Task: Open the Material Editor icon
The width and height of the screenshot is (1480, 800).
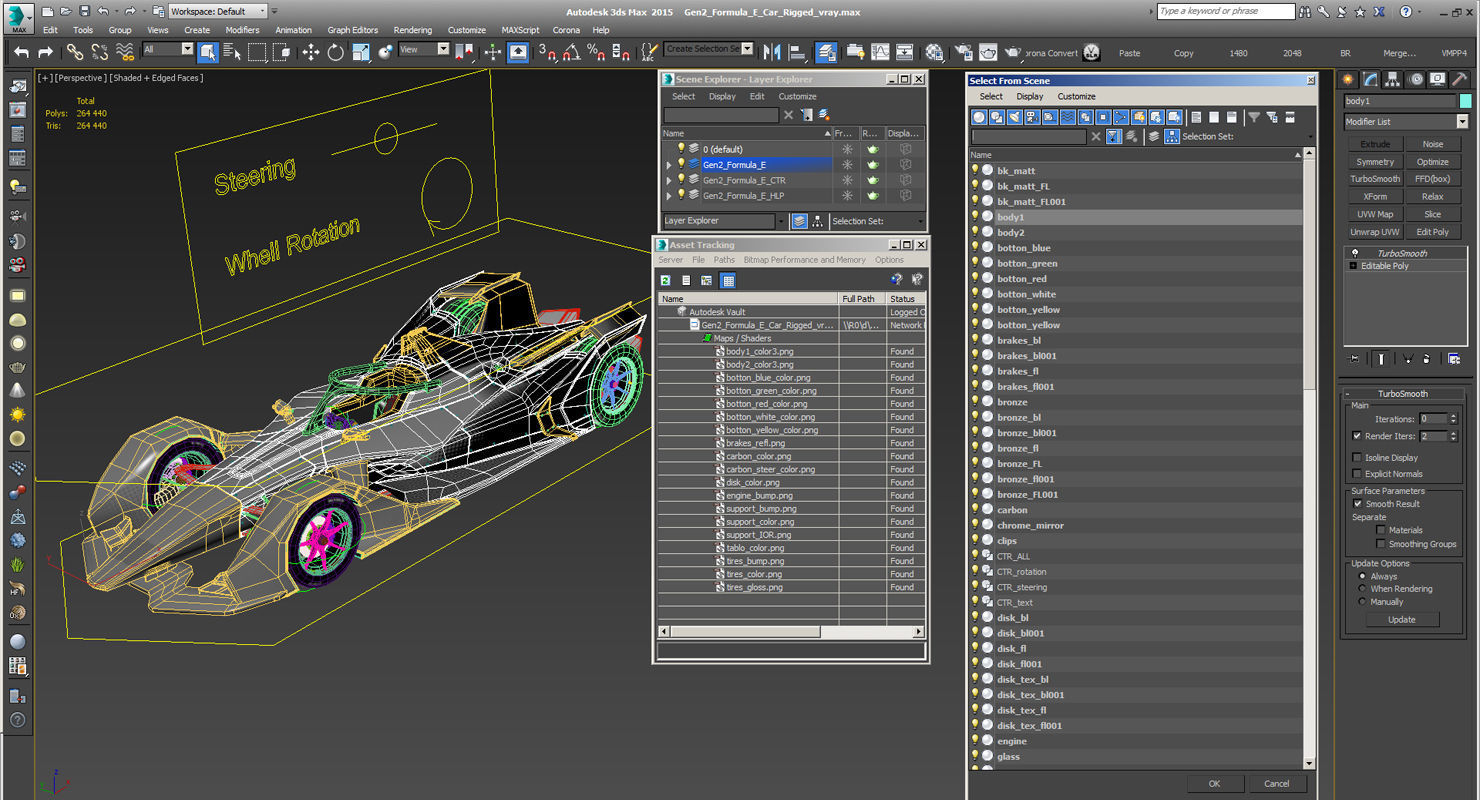Action: pyautogui.click(x=934, y=52)
